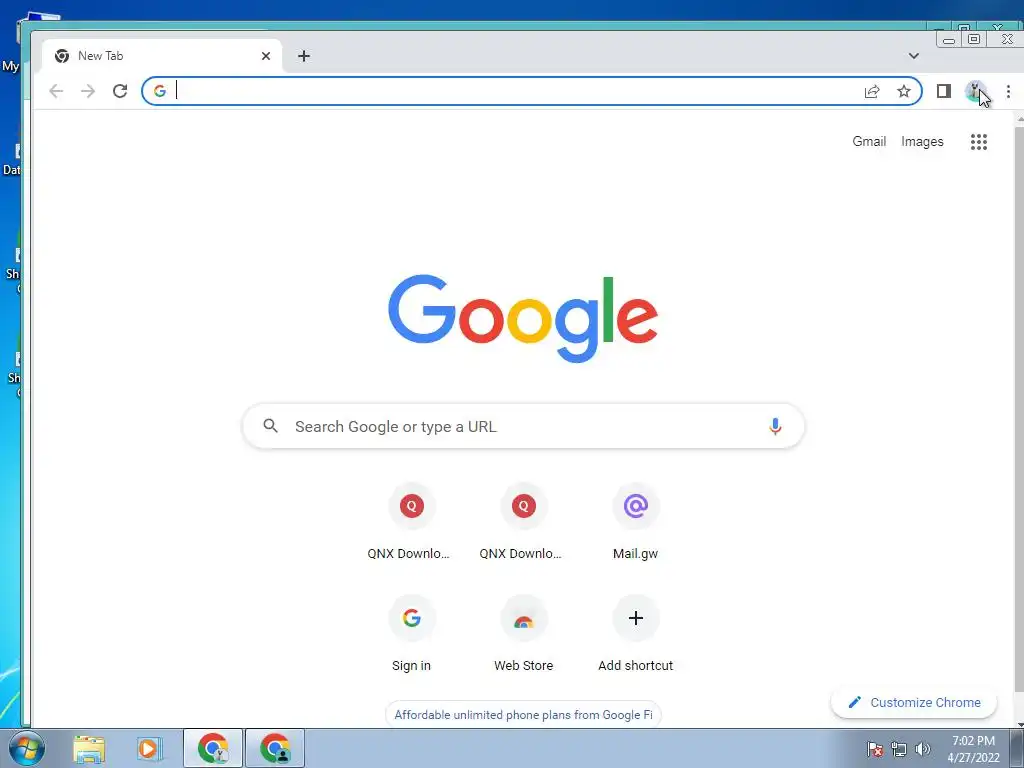This screenshot has height=768, width=1024.
Task: Click the Google logo
Action: [523, 318]
